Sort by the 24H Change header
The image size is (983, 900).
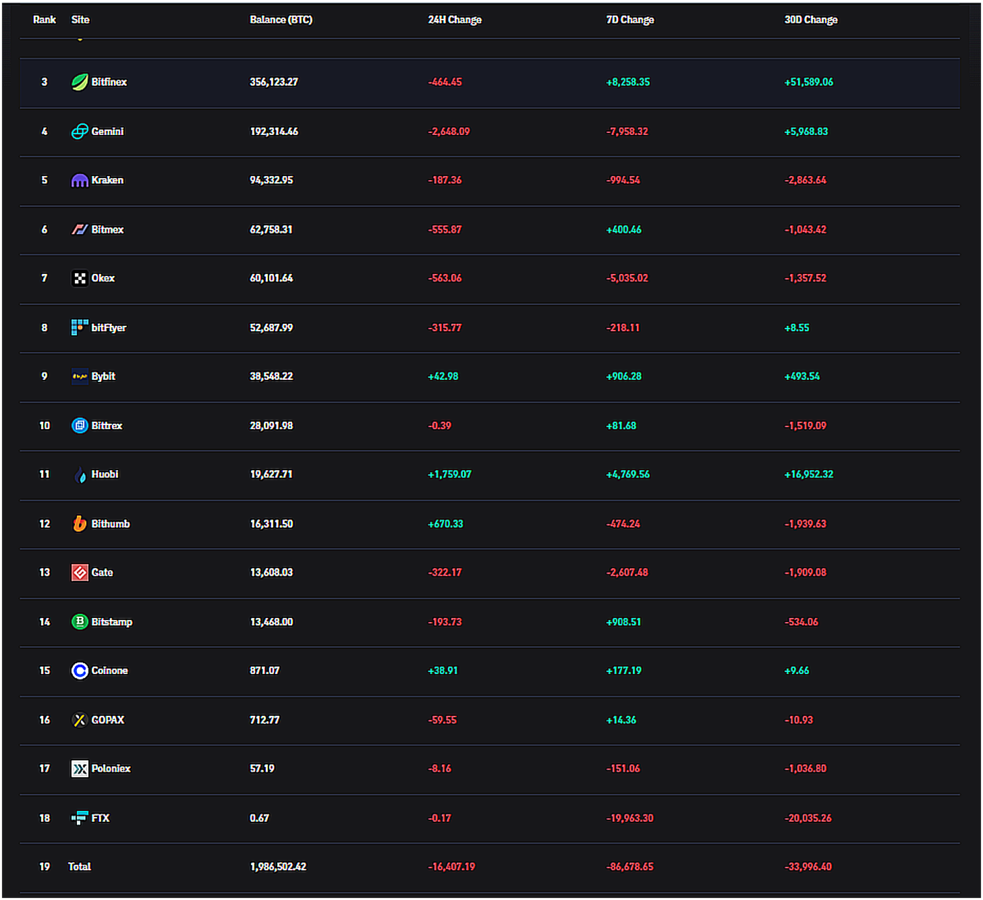(x=454, y=20)
